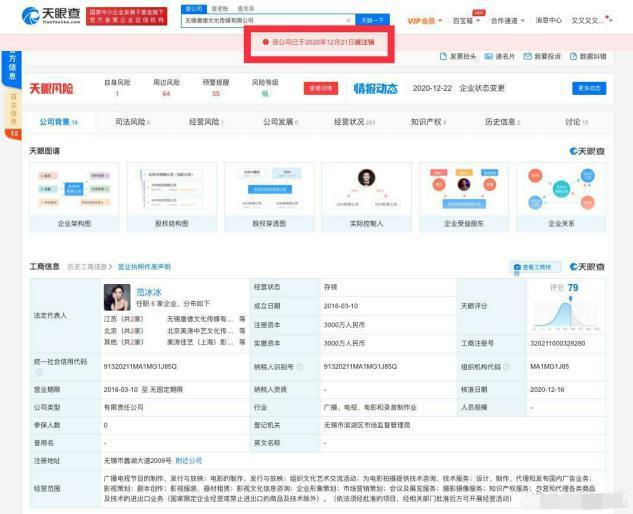633x514 pixels.
Task: Click the left sidebar 官方信息 tab
Action: pyautogui.click(x=12, y=69)
